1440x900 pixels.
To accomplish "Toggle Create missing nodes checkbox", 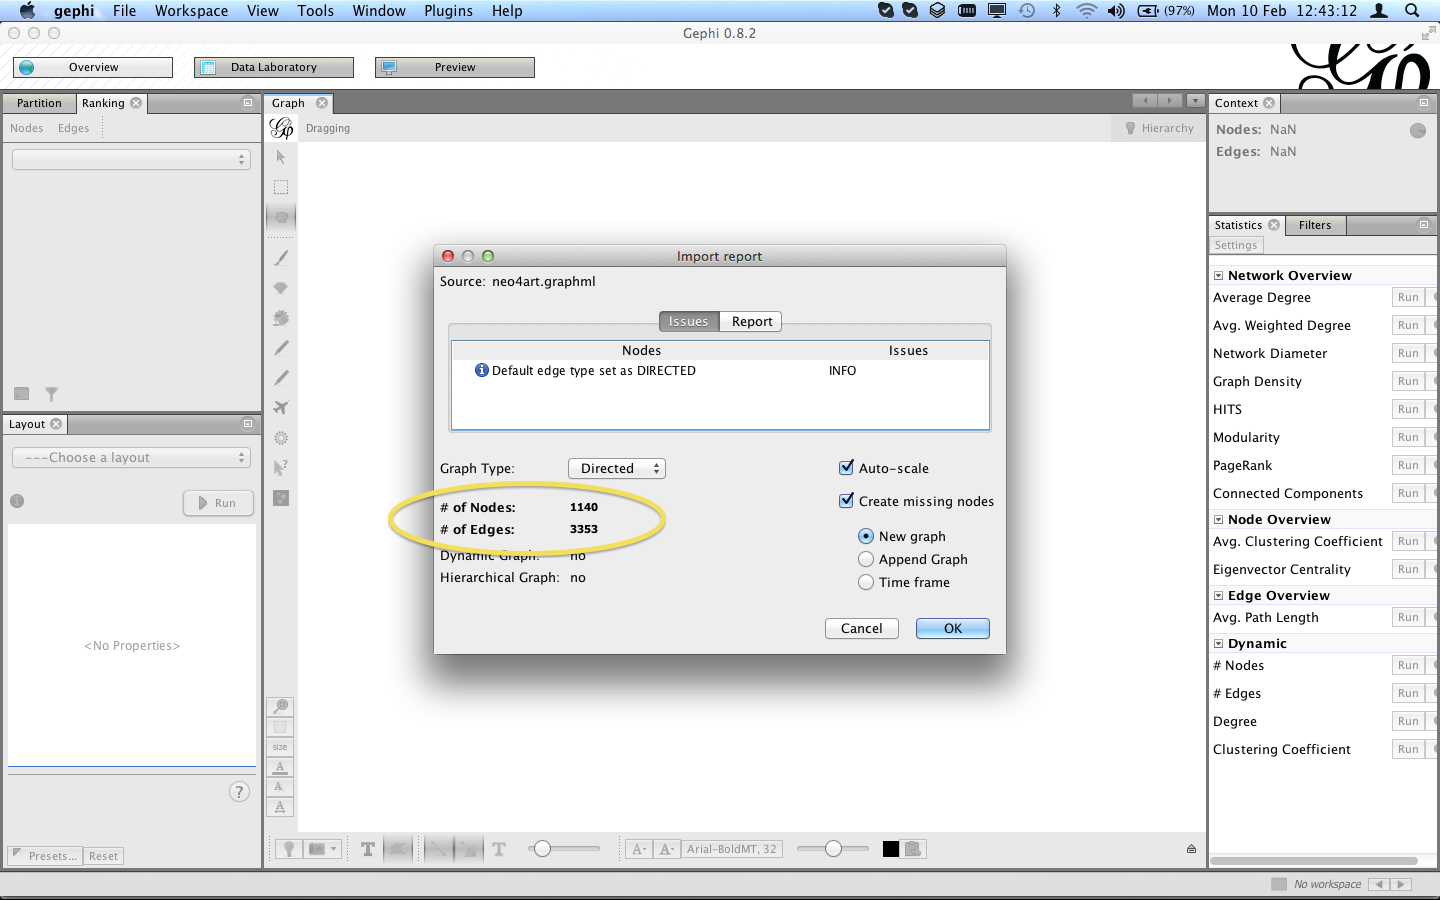I will [x=847, y=500].
